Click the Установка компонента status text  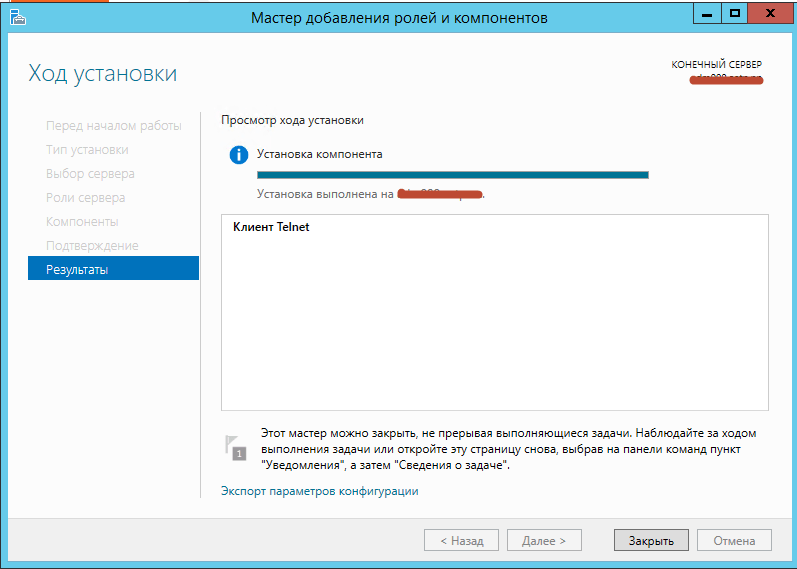click(320, 154)
